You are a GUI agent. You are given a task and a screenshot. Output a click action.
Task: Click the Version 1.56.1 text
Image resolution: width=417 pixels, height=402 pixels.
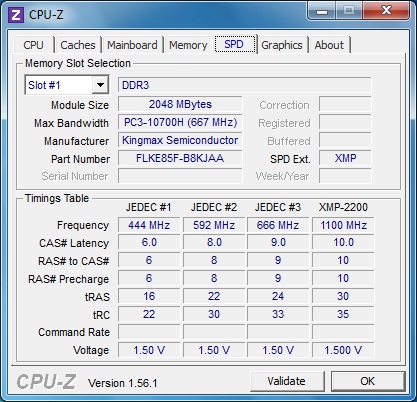tap(122, 383)
